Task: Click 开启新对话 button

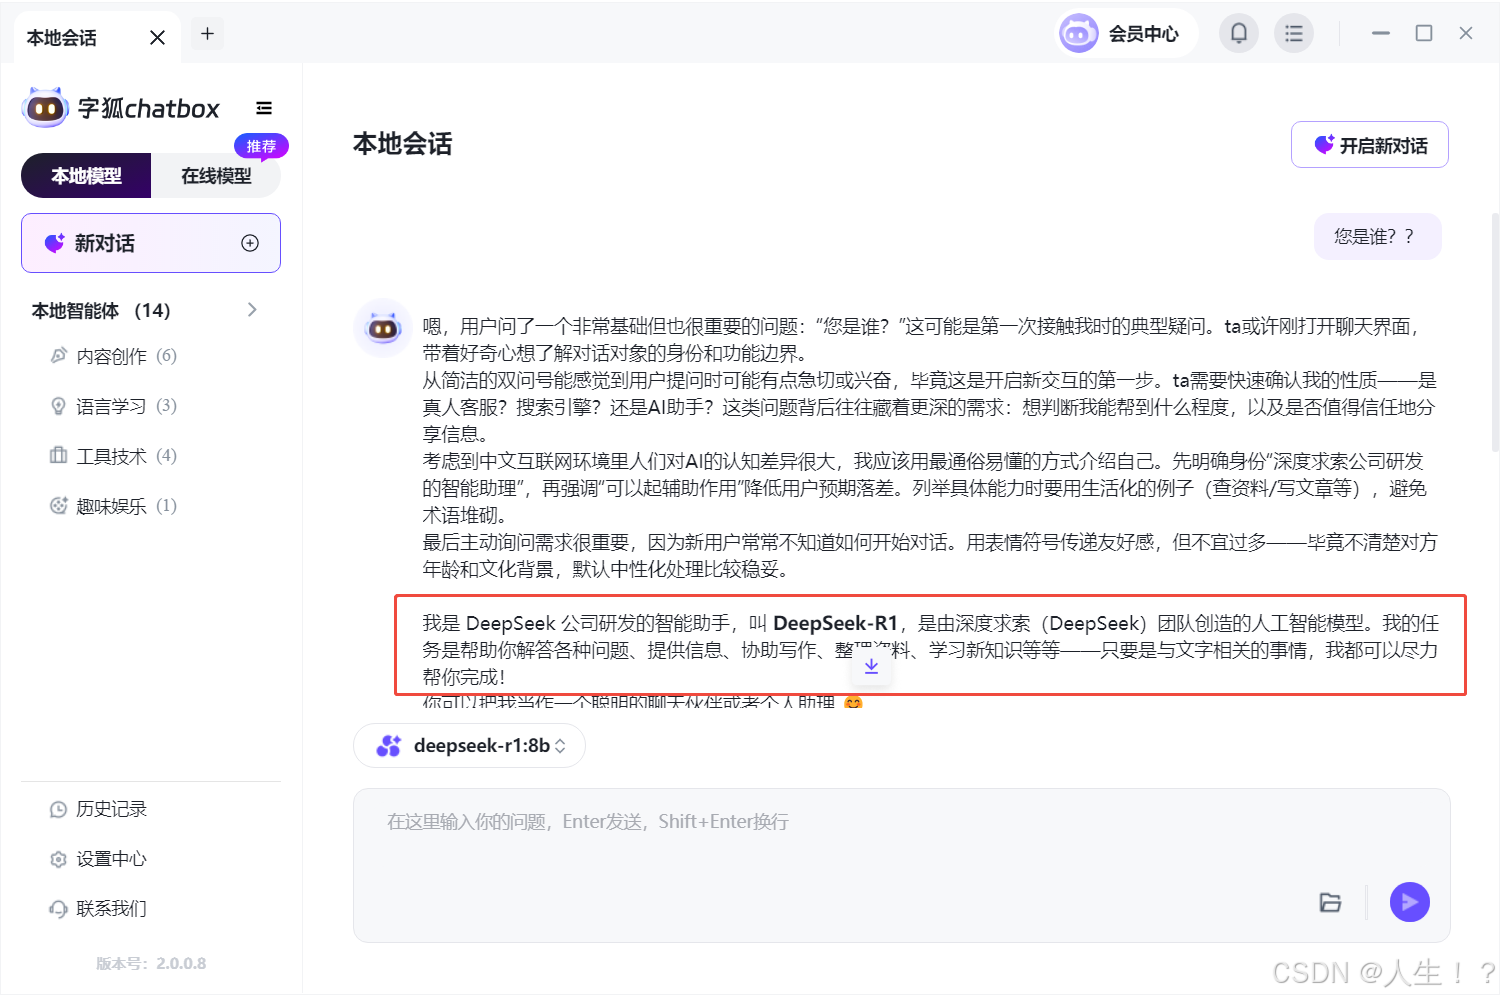Action: coord(1369,145)
